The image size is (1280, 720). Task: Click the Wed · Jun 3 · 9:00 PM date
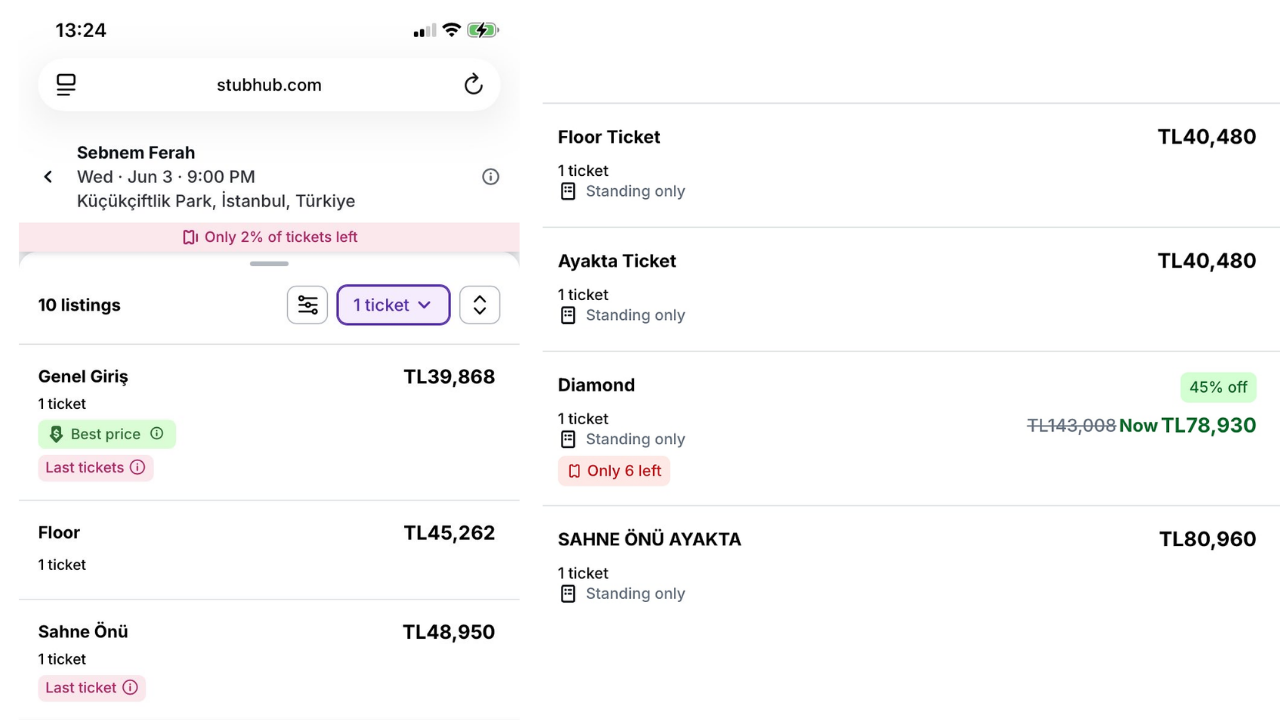[x=166, y=177]
